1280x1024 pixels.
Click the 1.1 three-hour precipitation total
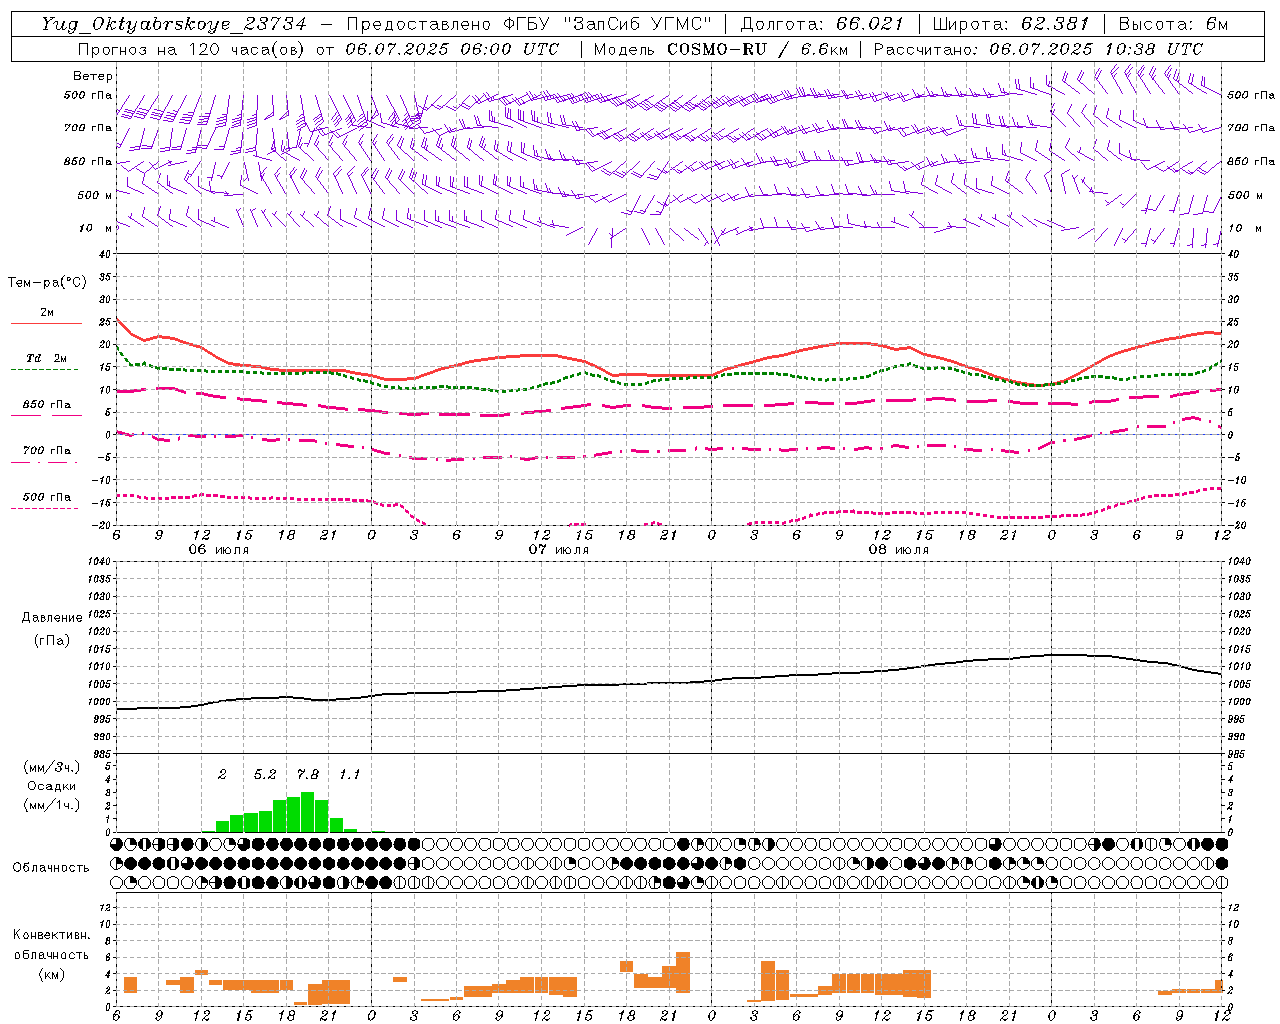coord(349,774)
